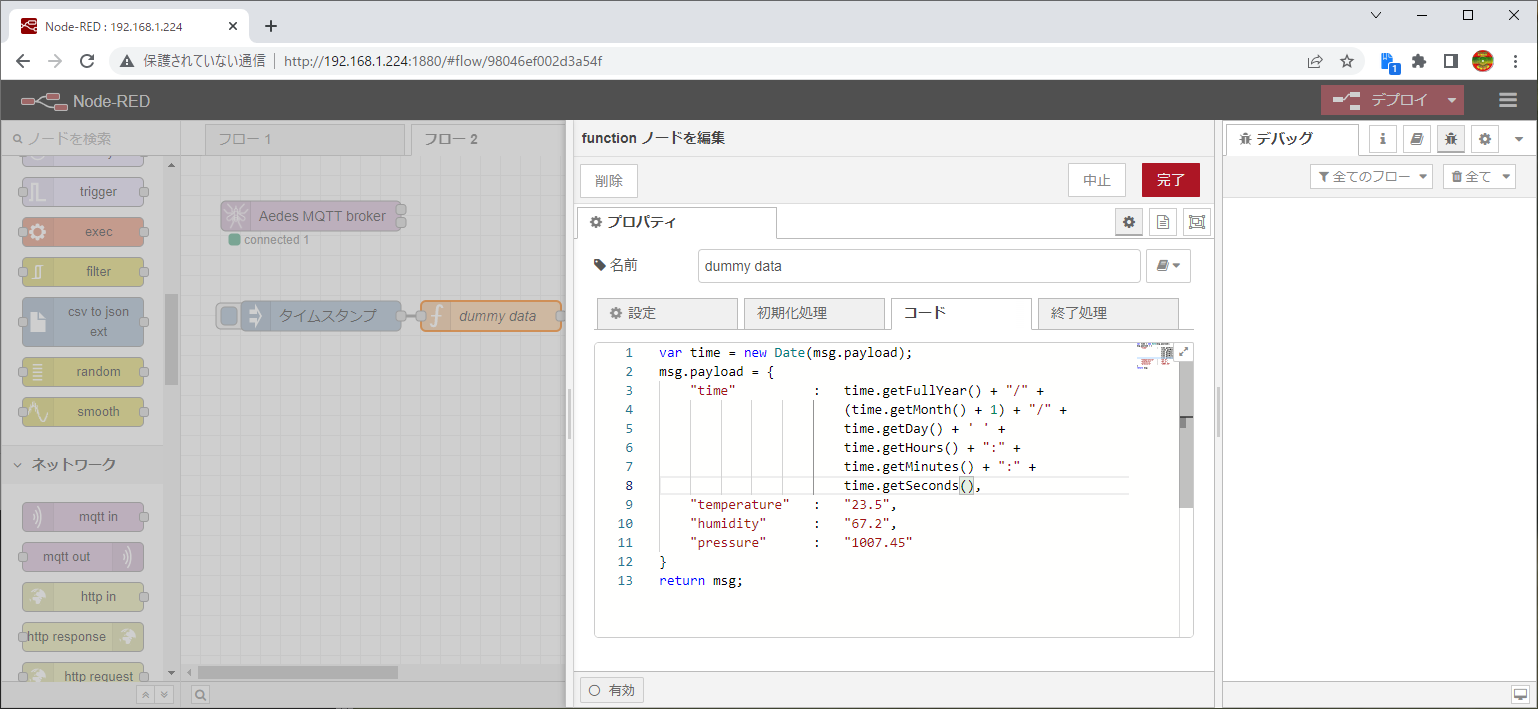Screen dimensions: 1538x709
Task: Click the name field containing dummy data
Action: [x=918, y=266]
